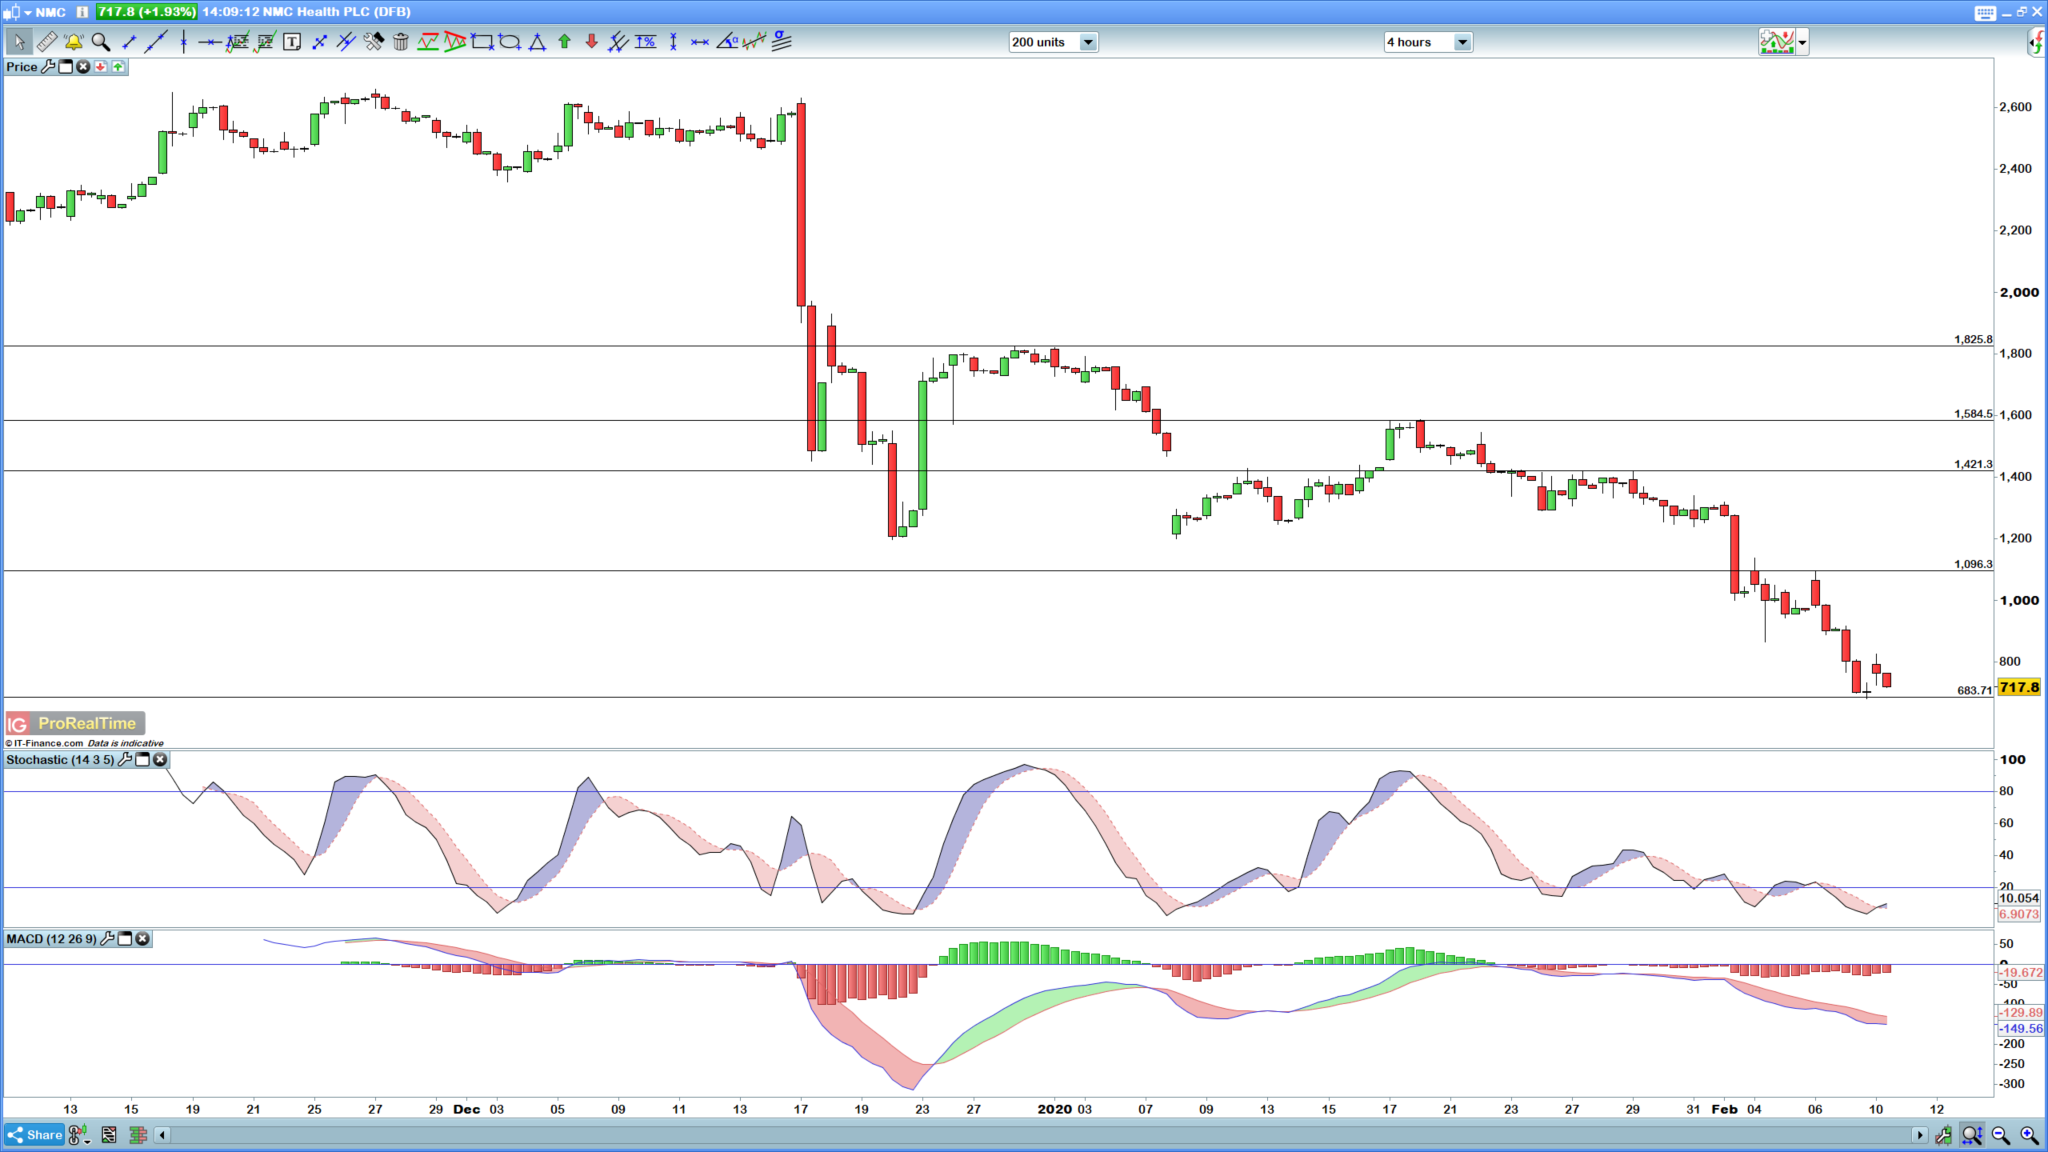Screen dimensions: 2048x1152
Task: Move Price panel down with red arrow
Action: point(101,67)
